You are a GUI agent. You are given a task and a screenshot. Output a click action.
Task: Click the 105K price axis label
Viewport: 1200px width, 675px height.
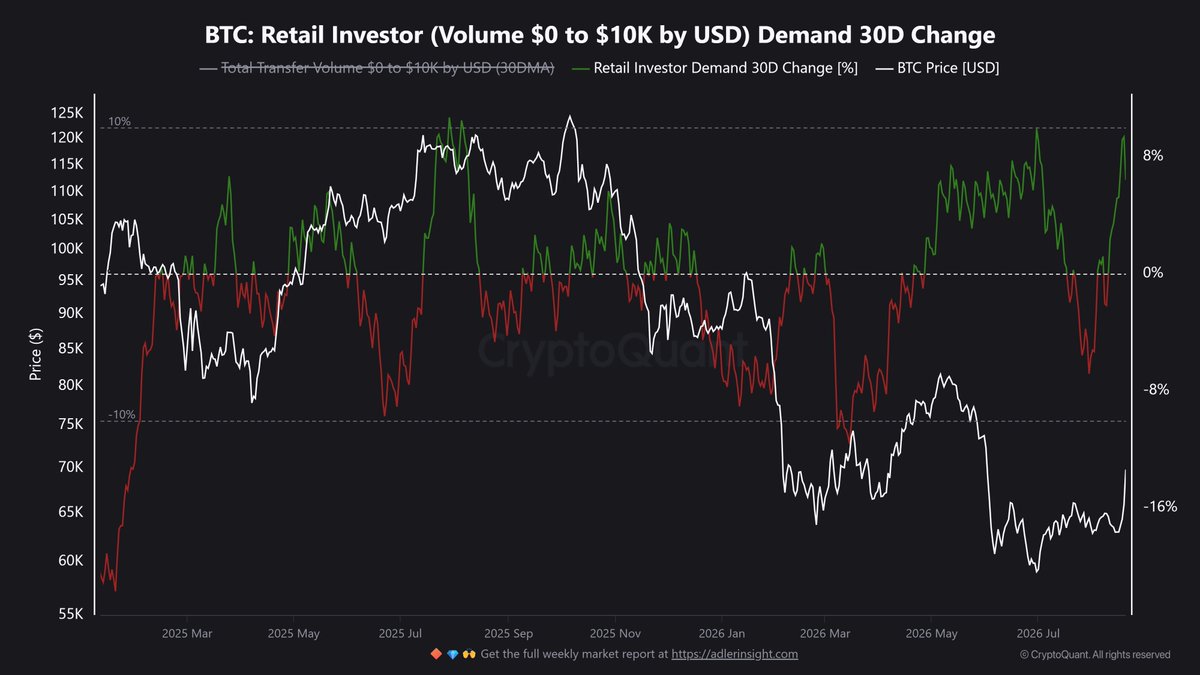tap(67, 218)
